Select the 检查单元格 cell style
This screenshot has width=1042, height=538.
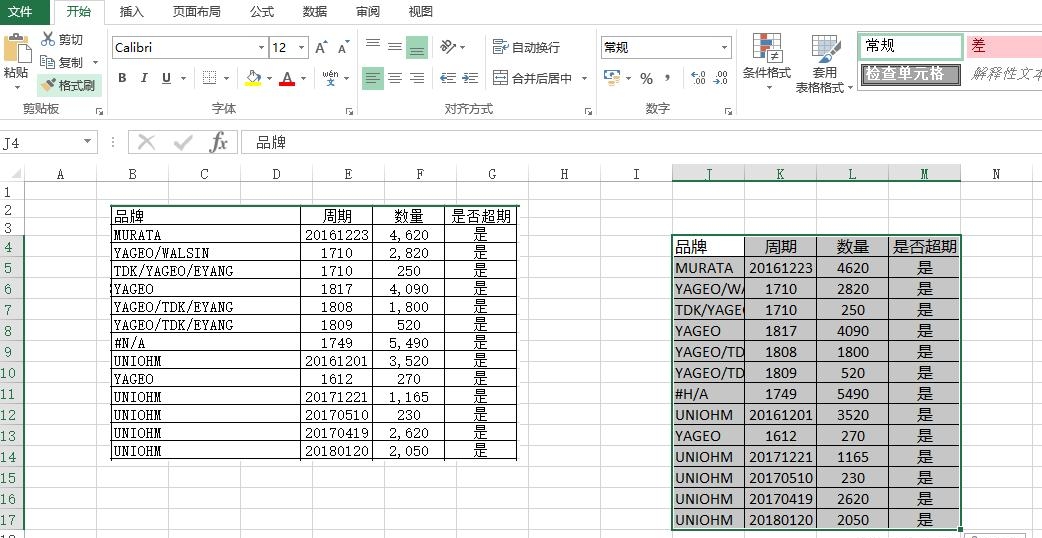tap(910, 74)
